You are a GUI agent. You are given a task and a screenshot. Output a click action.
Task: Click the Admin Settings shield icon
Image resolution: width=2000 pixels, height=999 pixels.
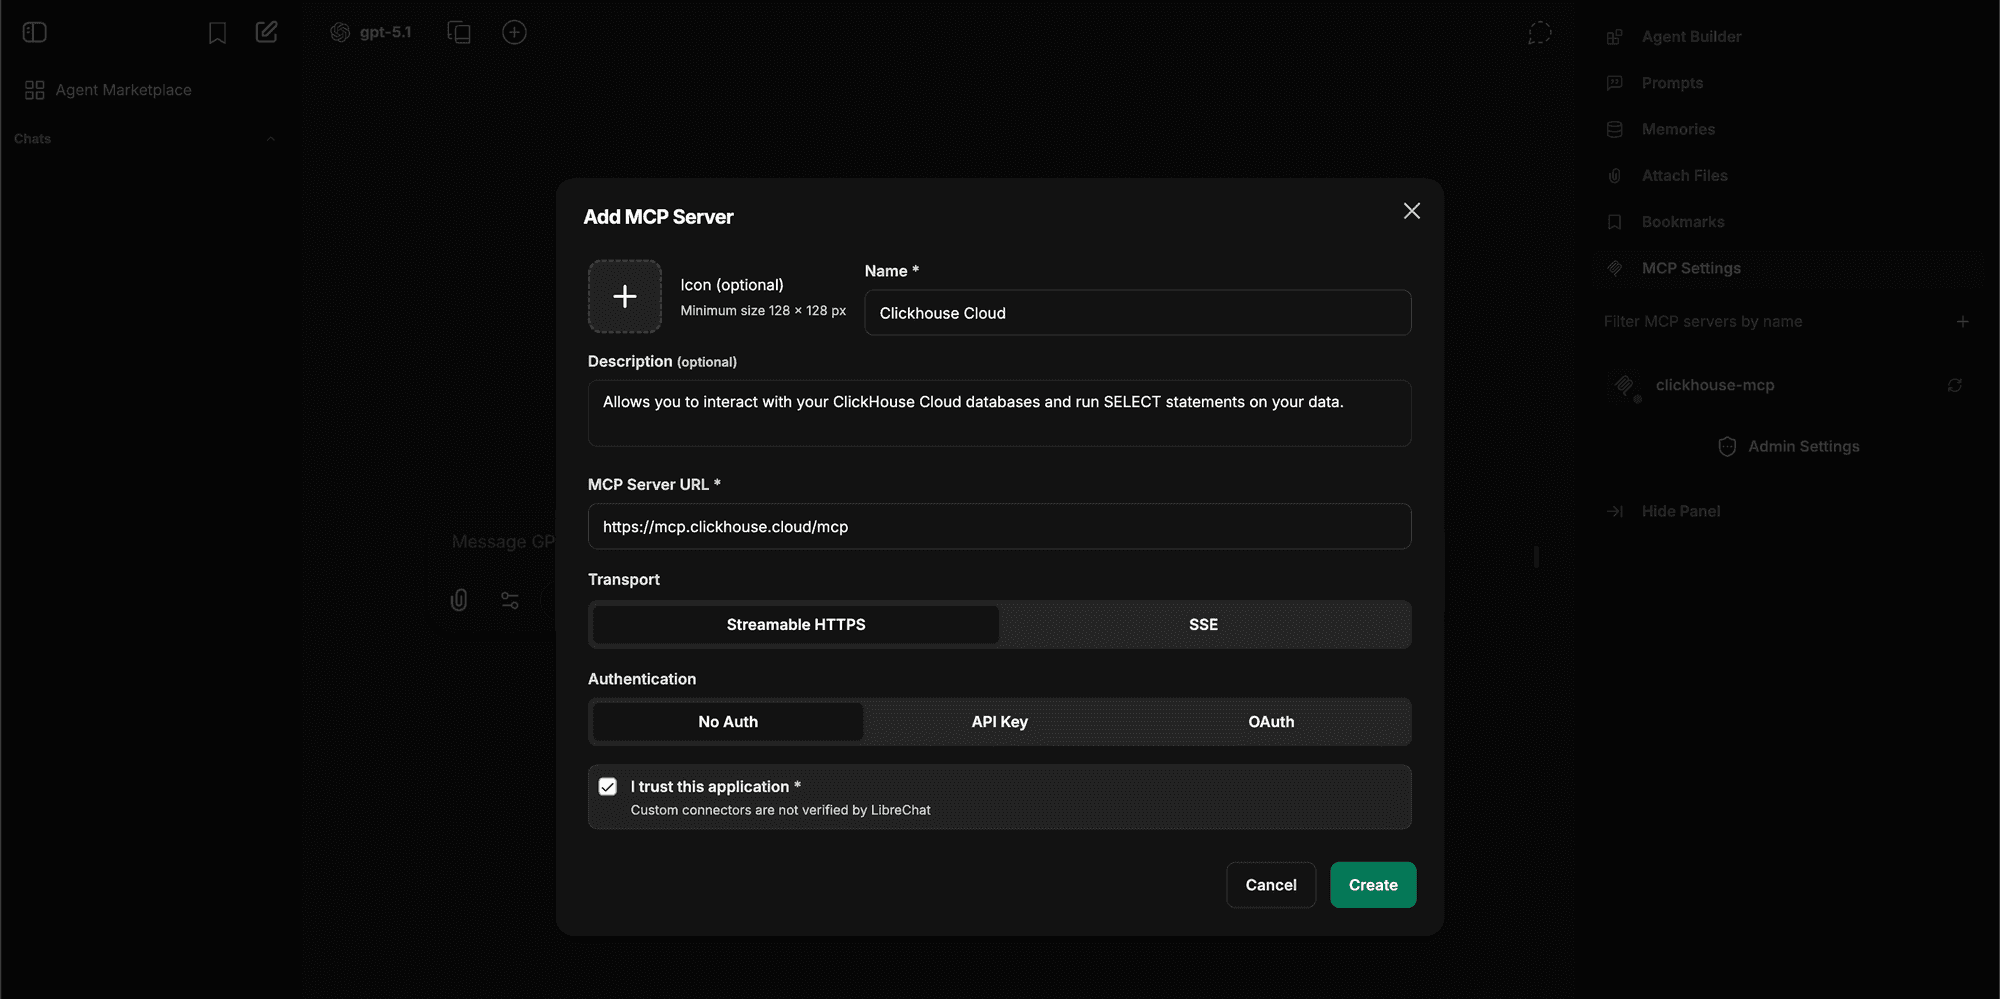[x=1727, y=447]
